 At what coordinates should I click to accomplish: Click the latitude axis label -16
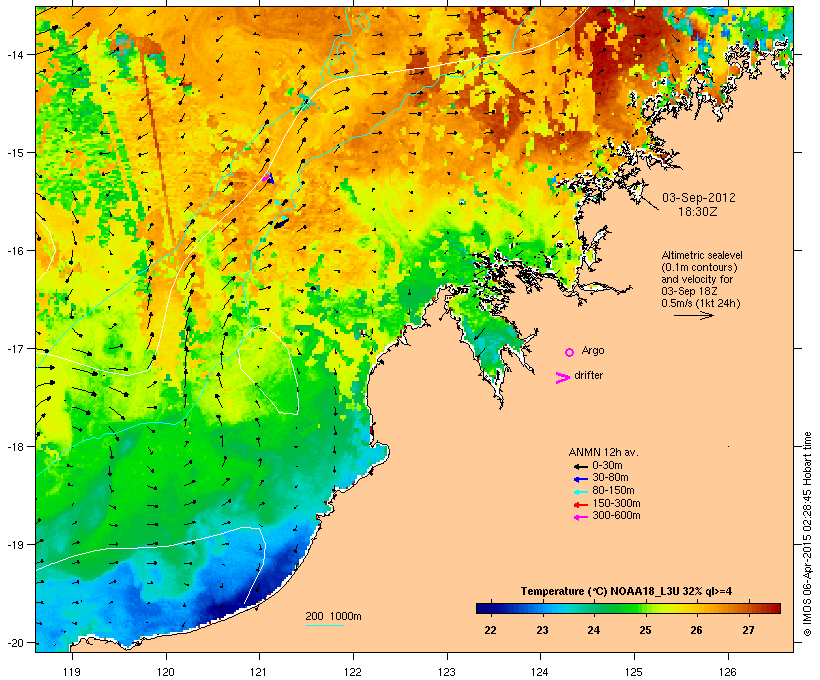coord(14,251)
